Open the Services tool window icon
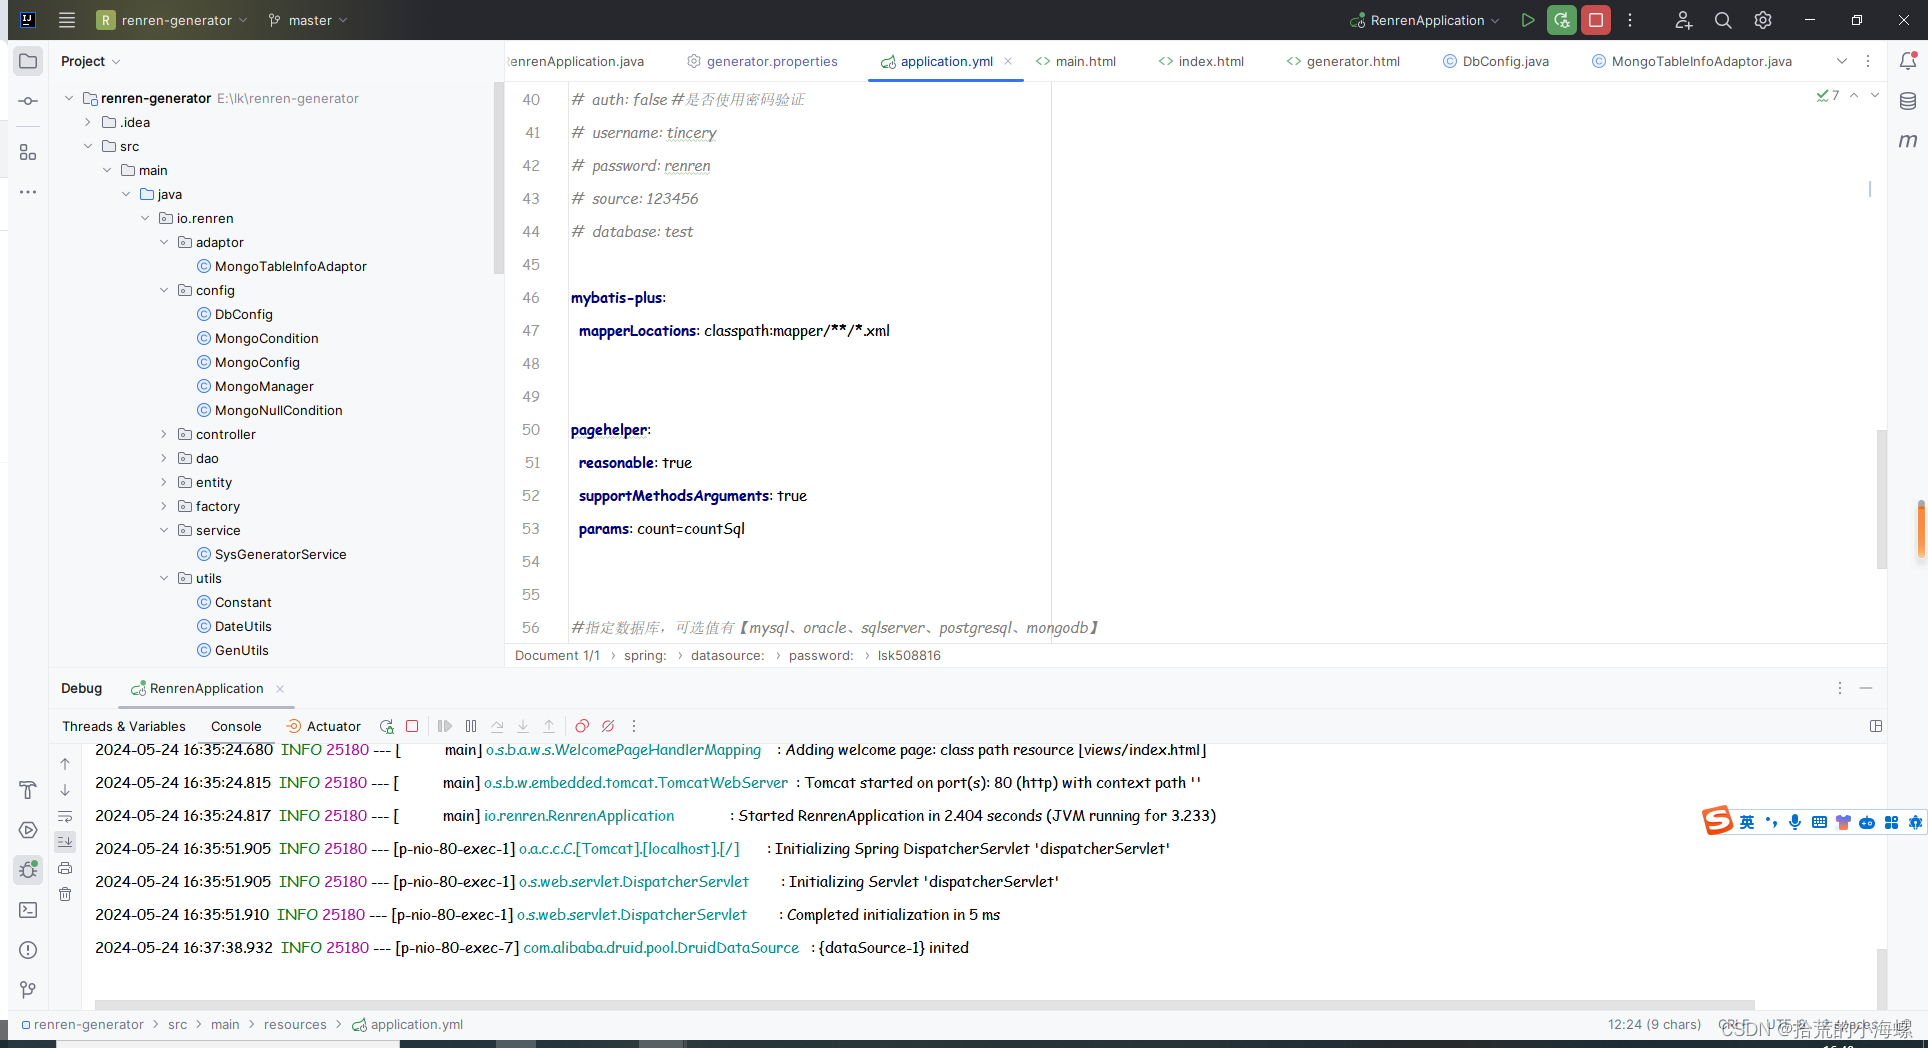The height and width of the screenshot is (1048, 1928). pyautogui.click(x=28, y=830)
